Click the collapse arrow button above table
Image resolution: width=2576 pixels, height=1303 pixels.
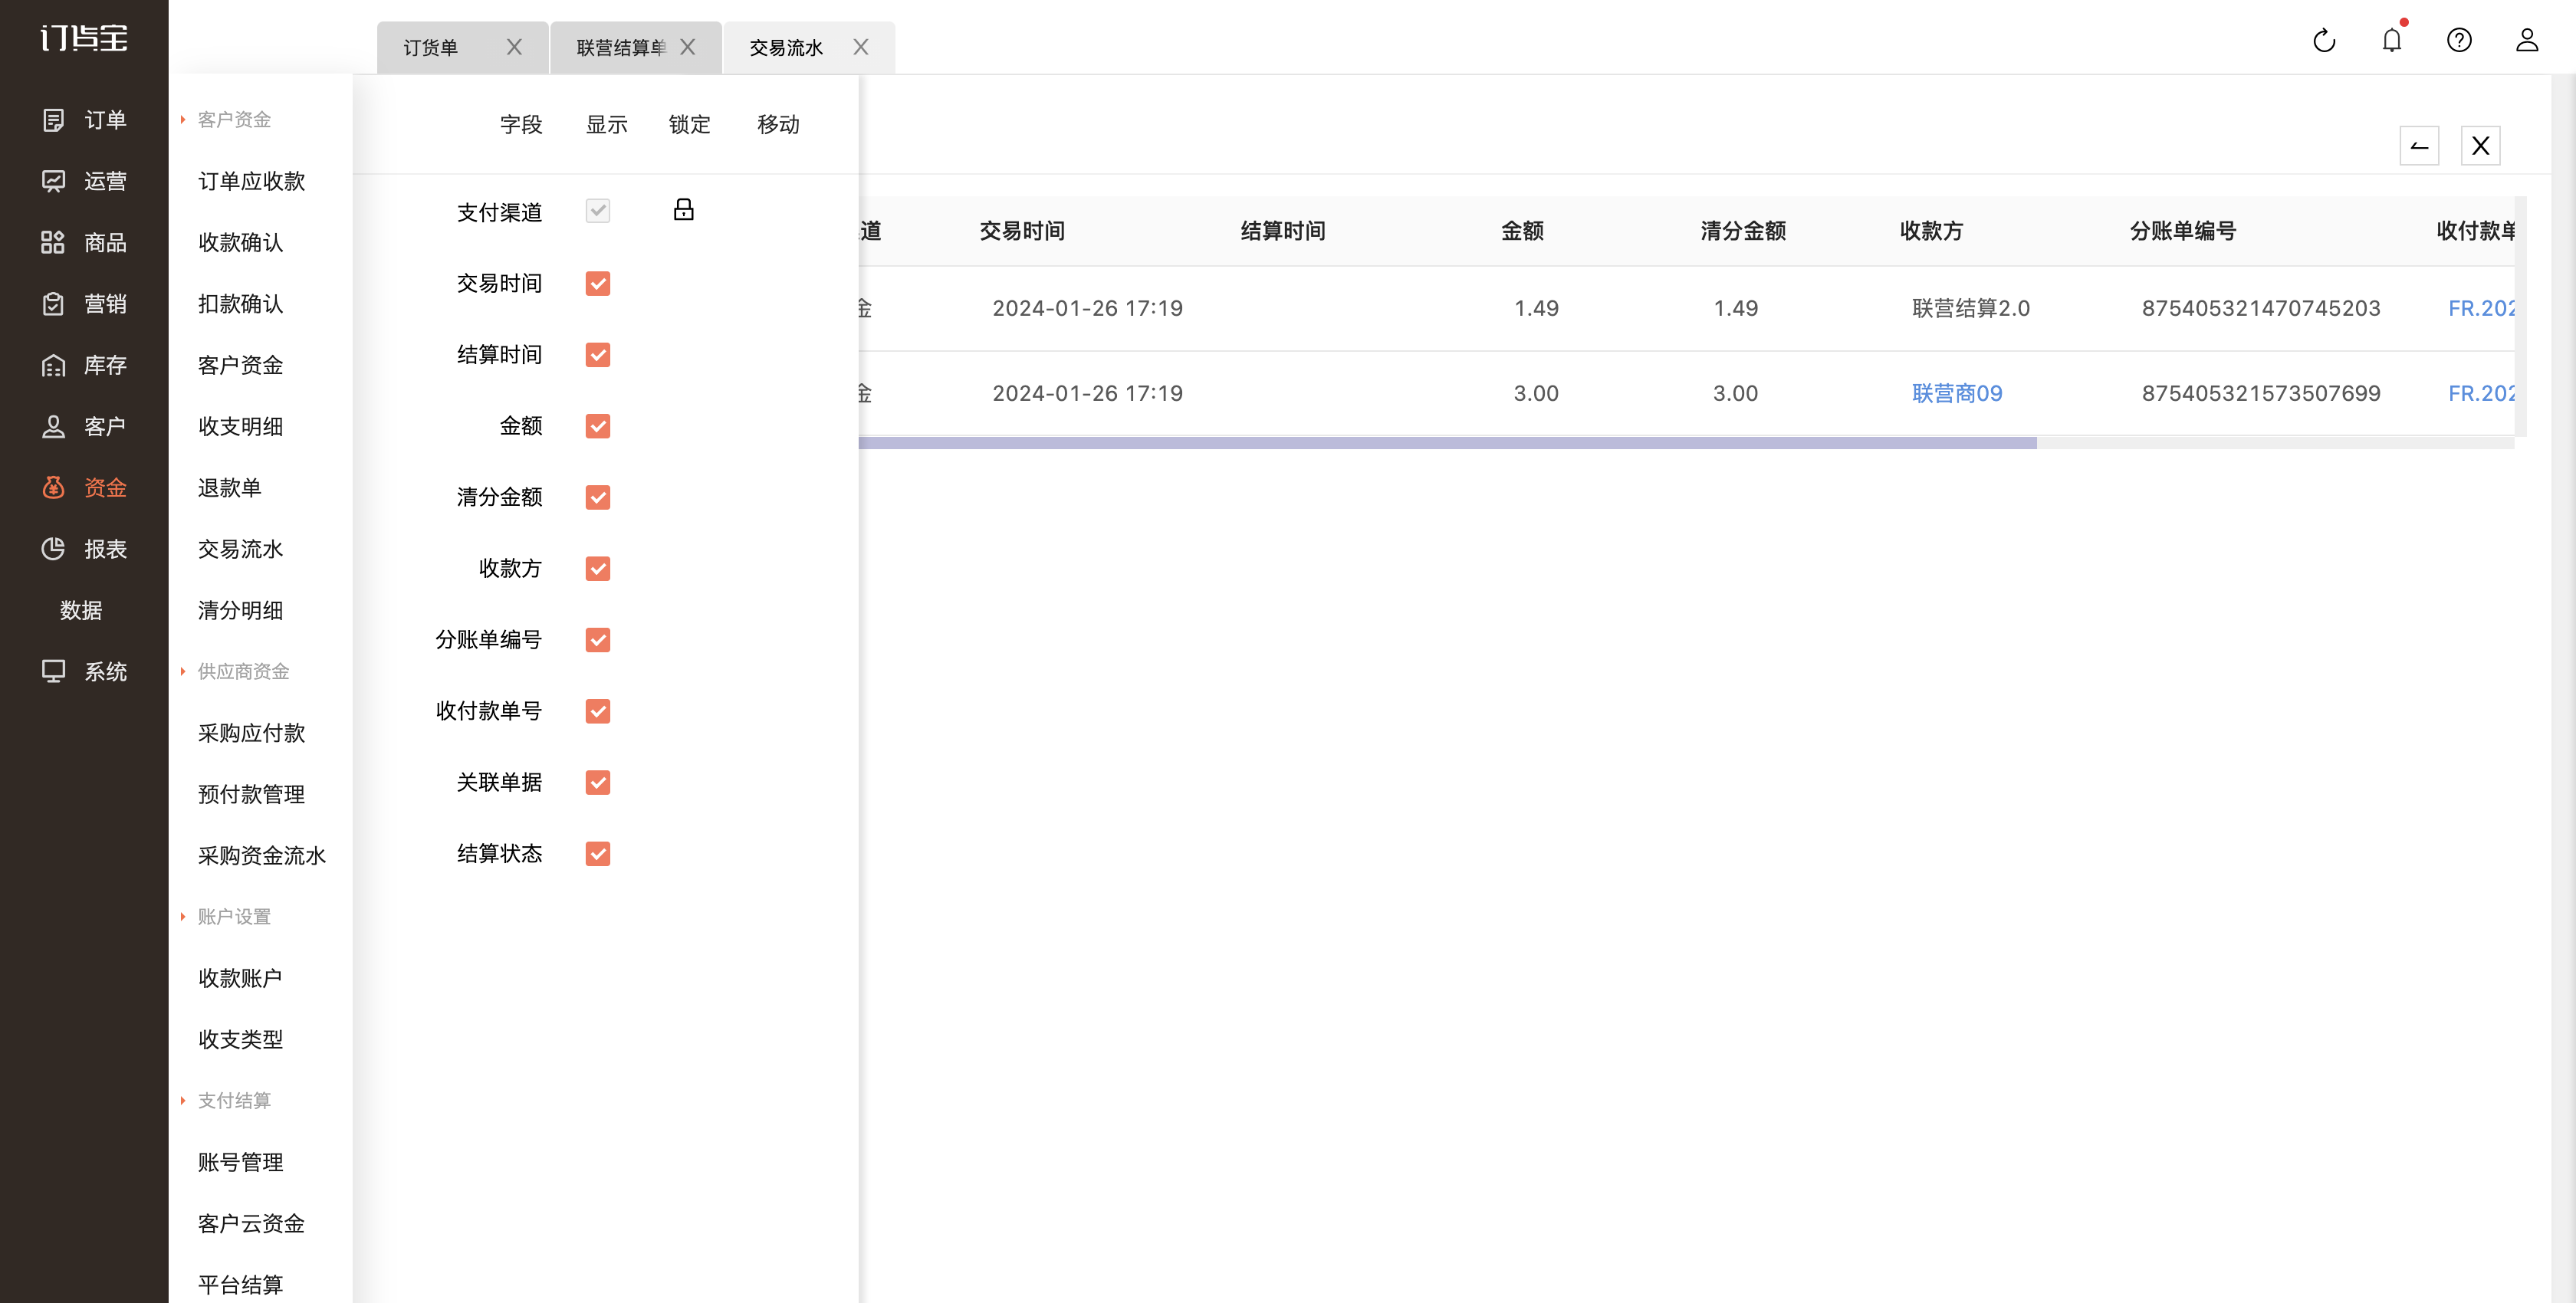pyautogui.click(x=2419, y=146)
